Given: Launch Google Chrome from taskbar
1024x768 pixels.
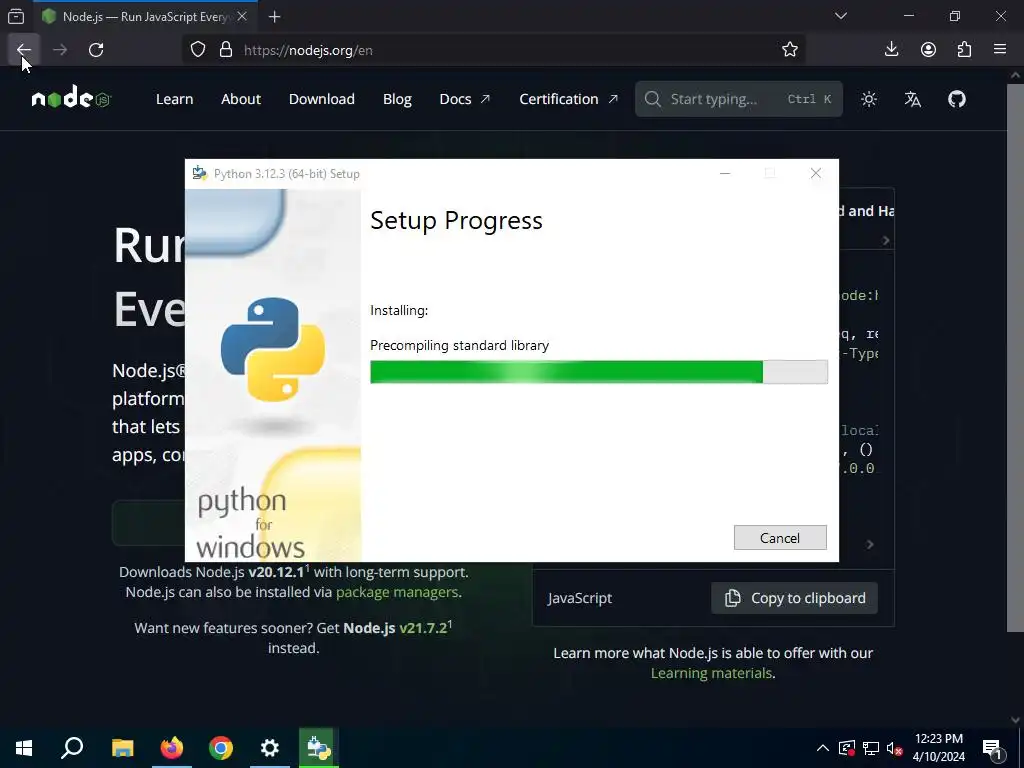Looking at the screenshot, I should pos(221,748).
